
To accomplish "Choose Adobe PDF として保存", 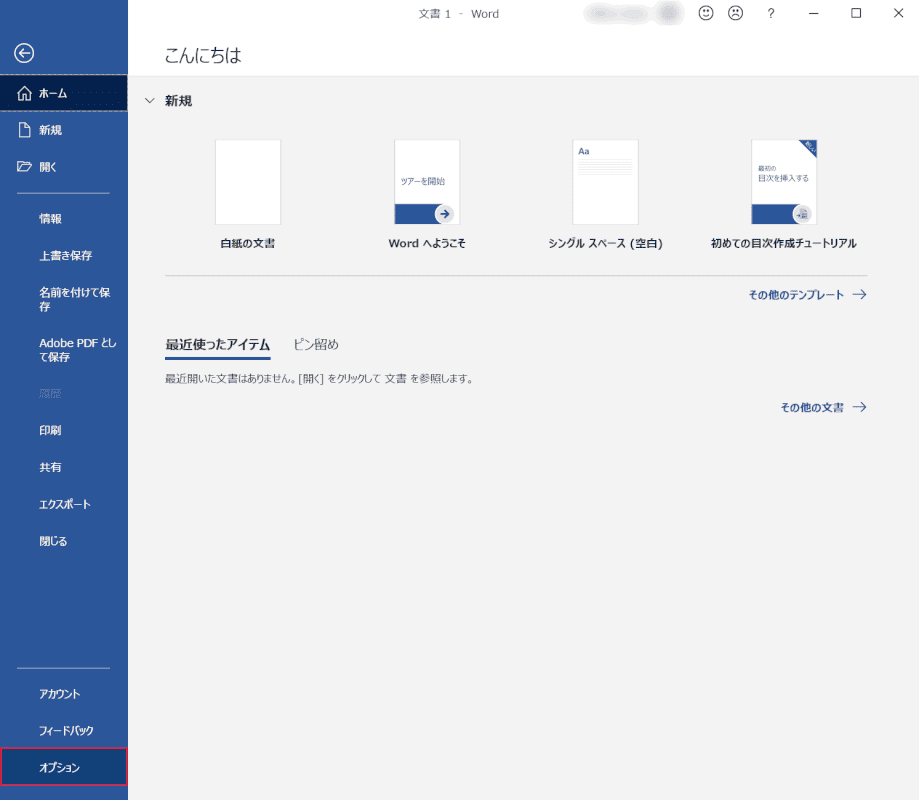I will (64, 350).
